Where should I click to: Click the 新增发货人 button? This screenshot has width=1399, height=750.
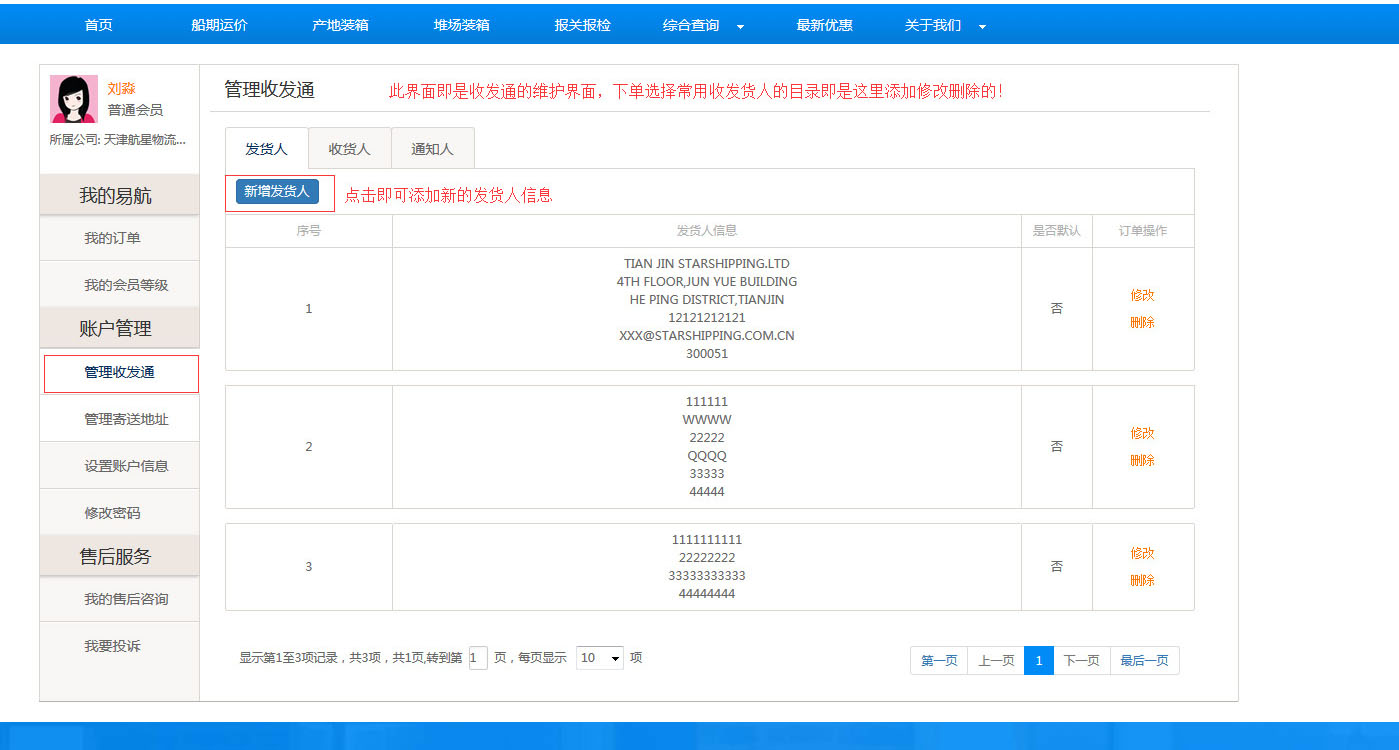277,192
